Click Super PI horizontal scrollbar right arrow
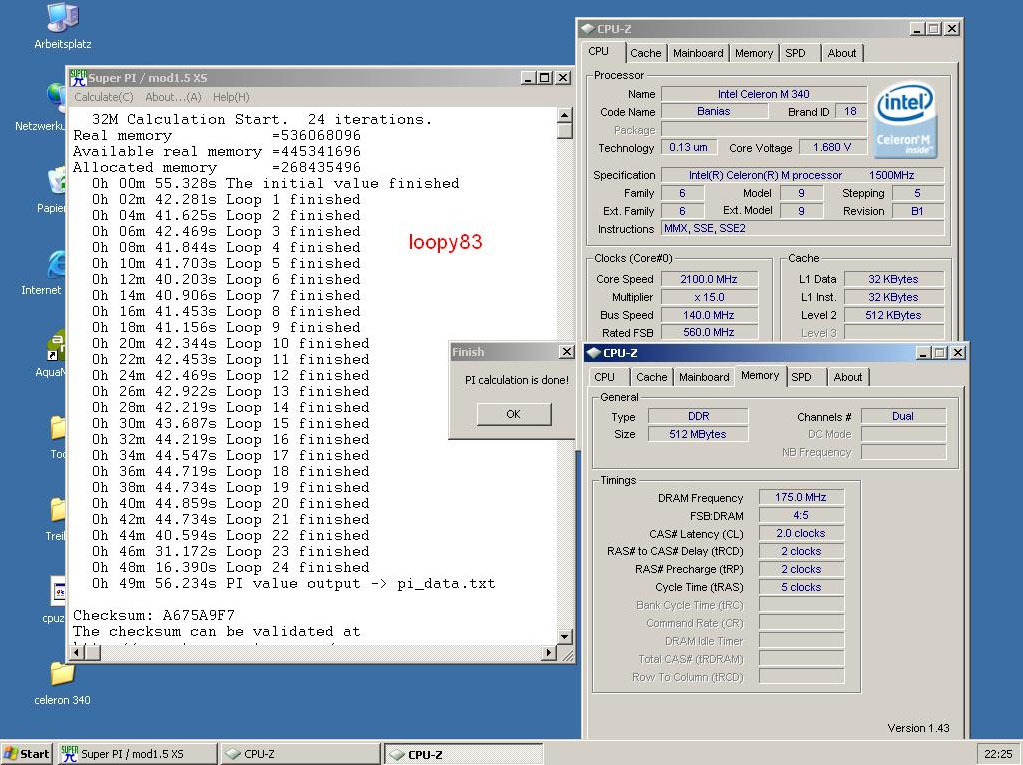This screenshot has height=765, width=1023. [x=549, y=652]
